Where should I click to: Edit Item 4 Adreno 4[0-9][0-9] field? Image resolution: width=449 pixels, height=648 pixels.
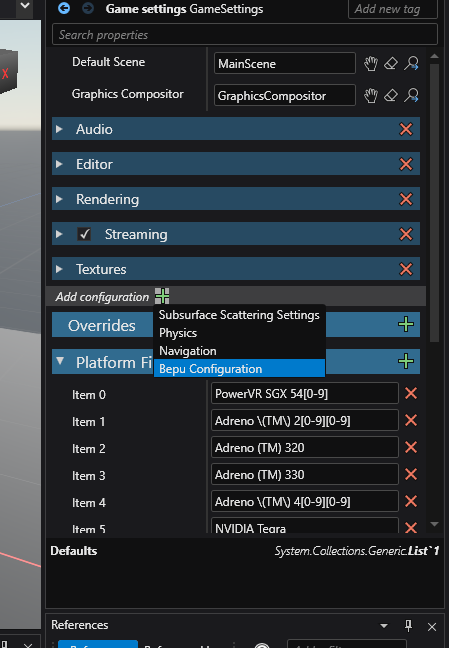coord(305,501)
